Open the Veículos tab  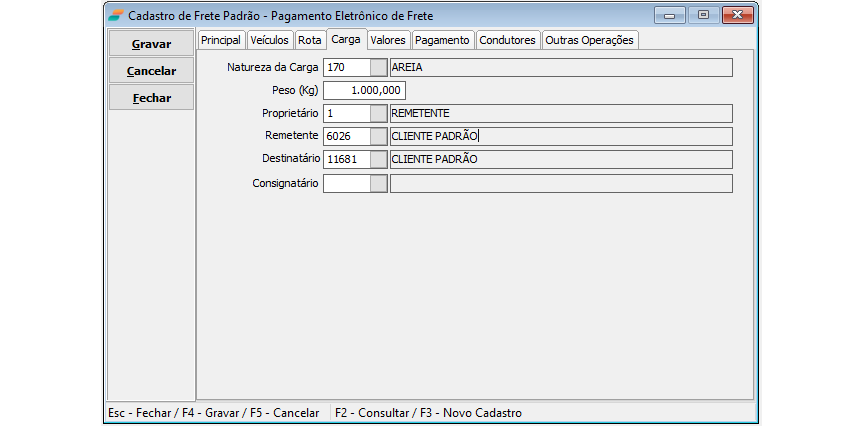coord(270,40)
